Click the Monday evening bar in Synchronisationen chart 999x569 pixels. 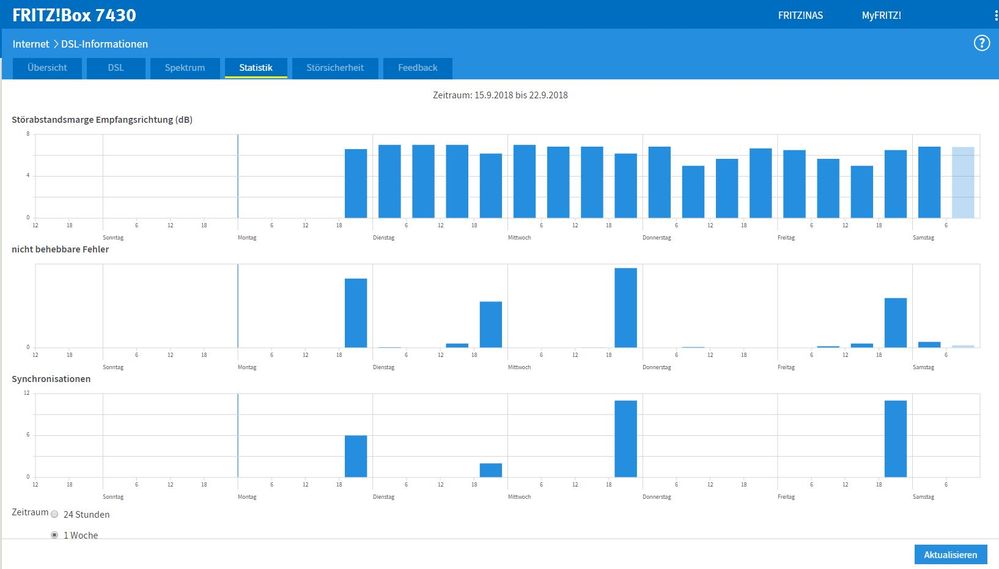[x=356, y=456]
